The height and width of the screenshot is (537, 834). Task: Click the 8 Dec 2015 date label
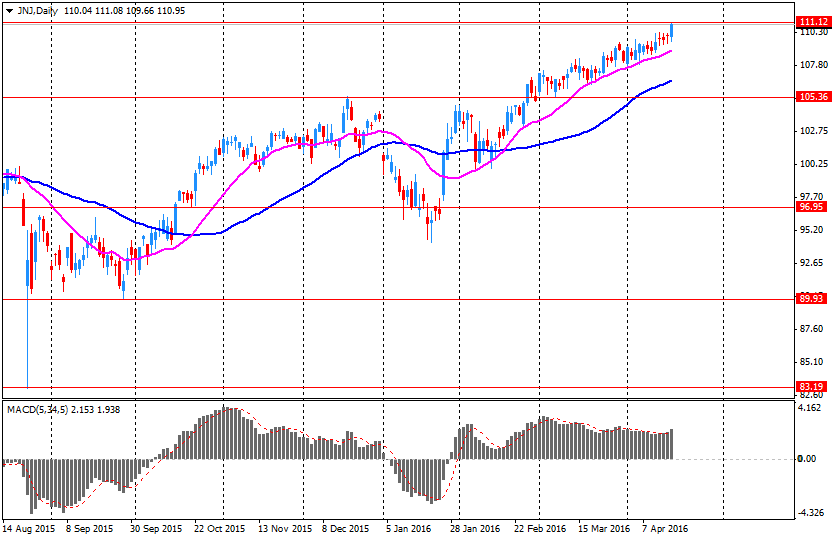click(x=345, y=529)
